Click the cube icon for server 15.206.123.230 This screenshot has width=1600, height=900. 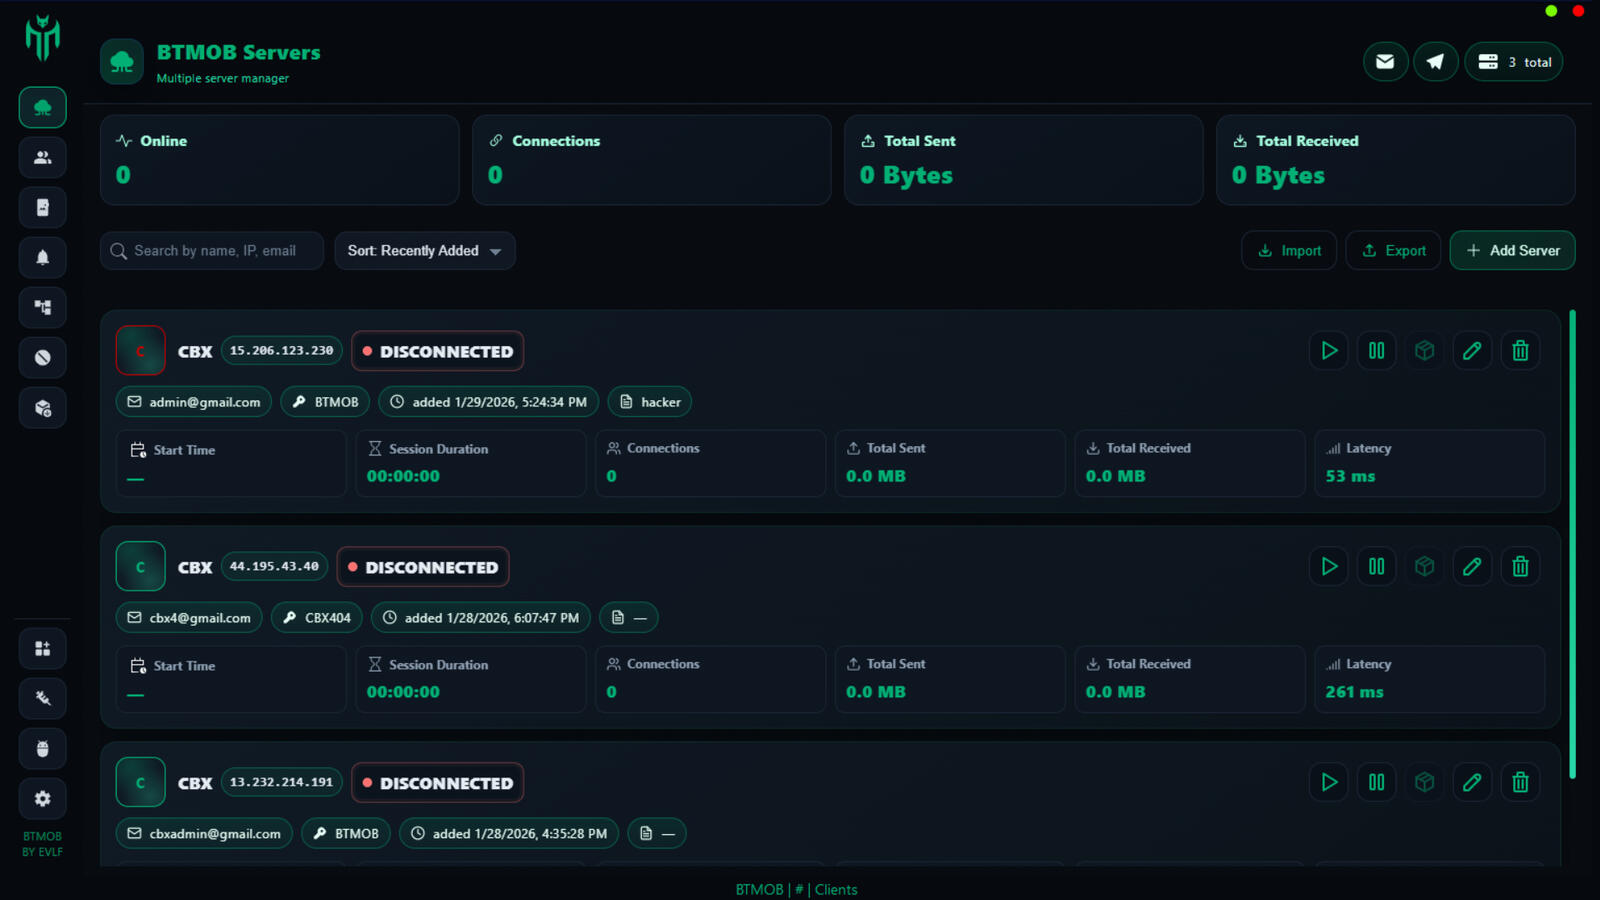(1425, 351)
